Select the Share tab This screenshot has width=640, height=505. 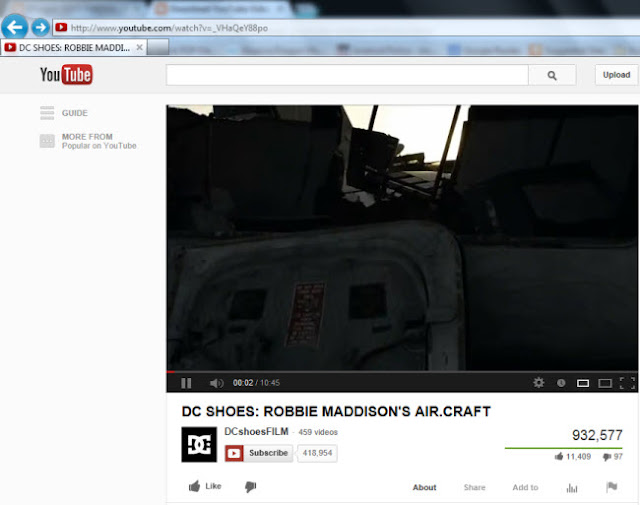point(475,487)
